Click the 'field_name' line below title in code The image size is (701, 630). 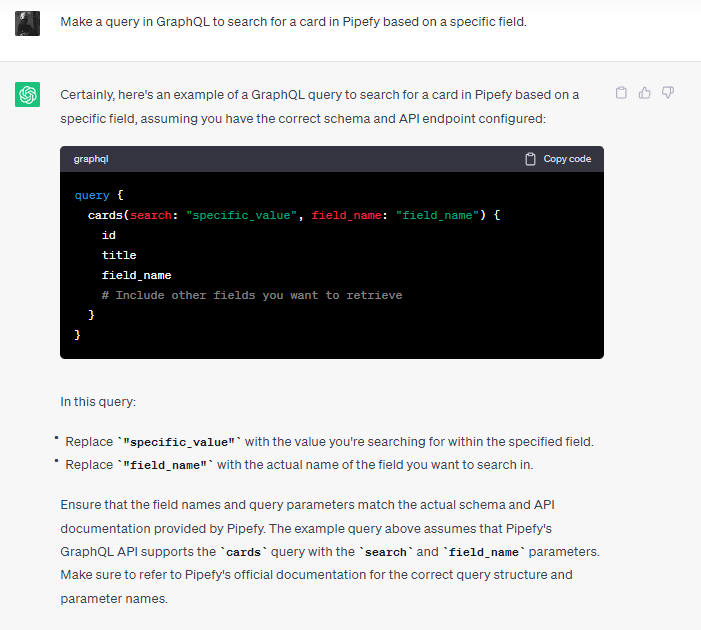pyautogui.click(x=136, y=275)
